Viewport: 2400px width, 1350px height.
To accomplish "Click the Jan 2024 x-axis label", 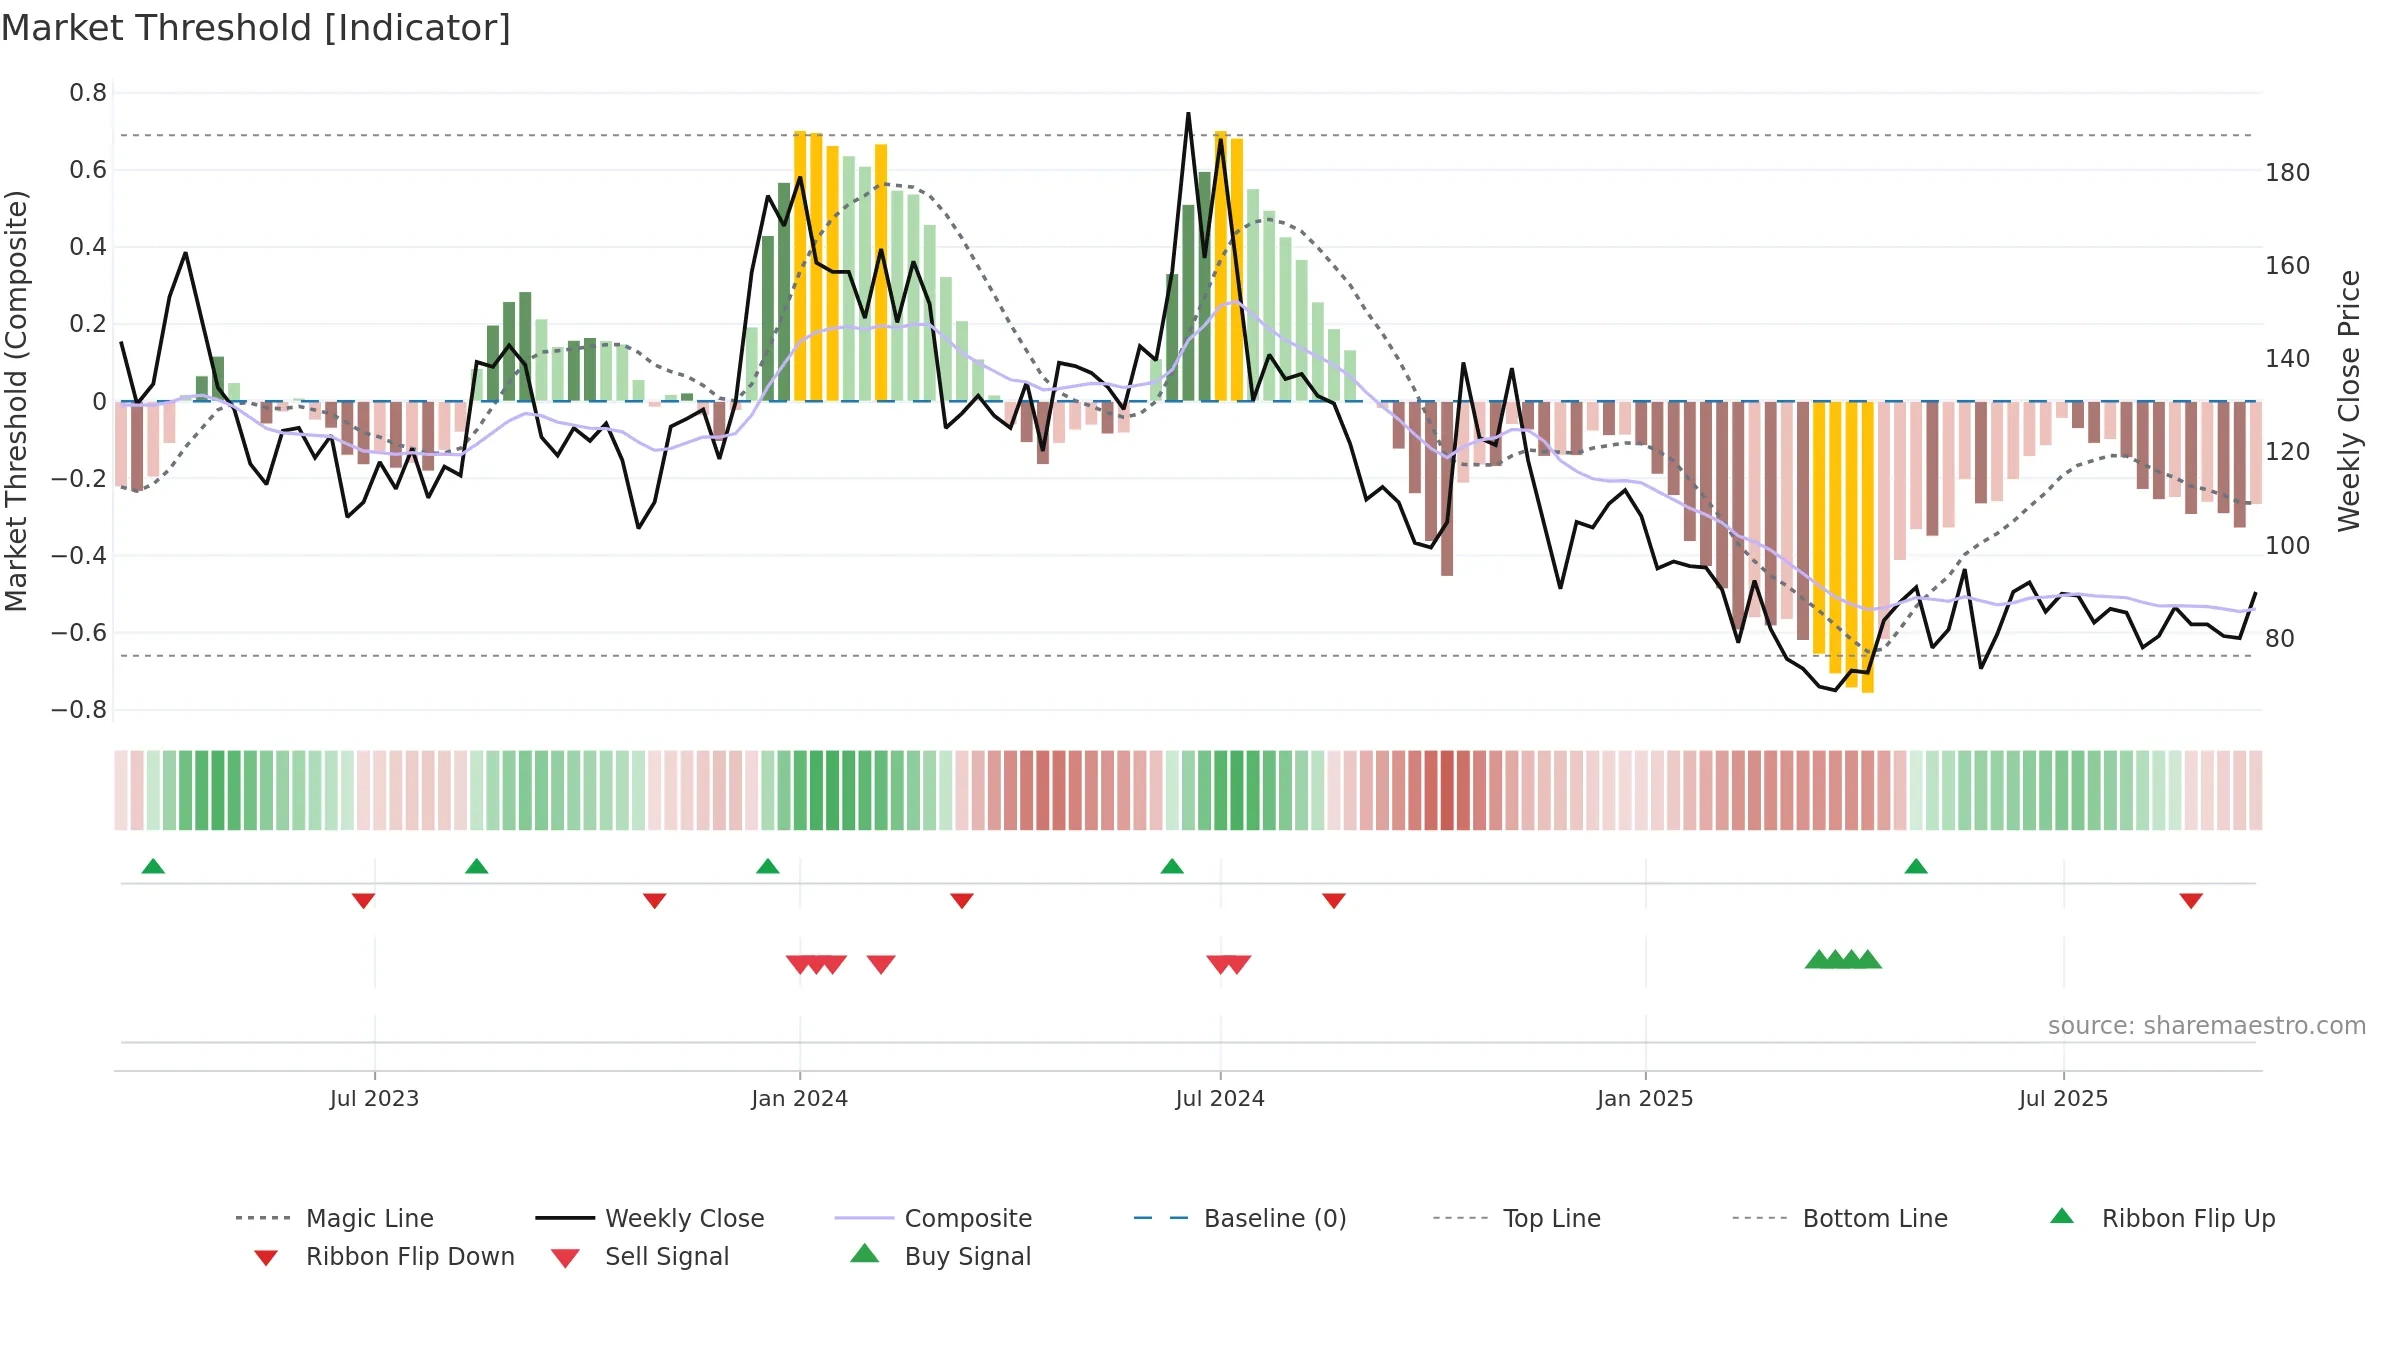I will [x=800, y=1099].
